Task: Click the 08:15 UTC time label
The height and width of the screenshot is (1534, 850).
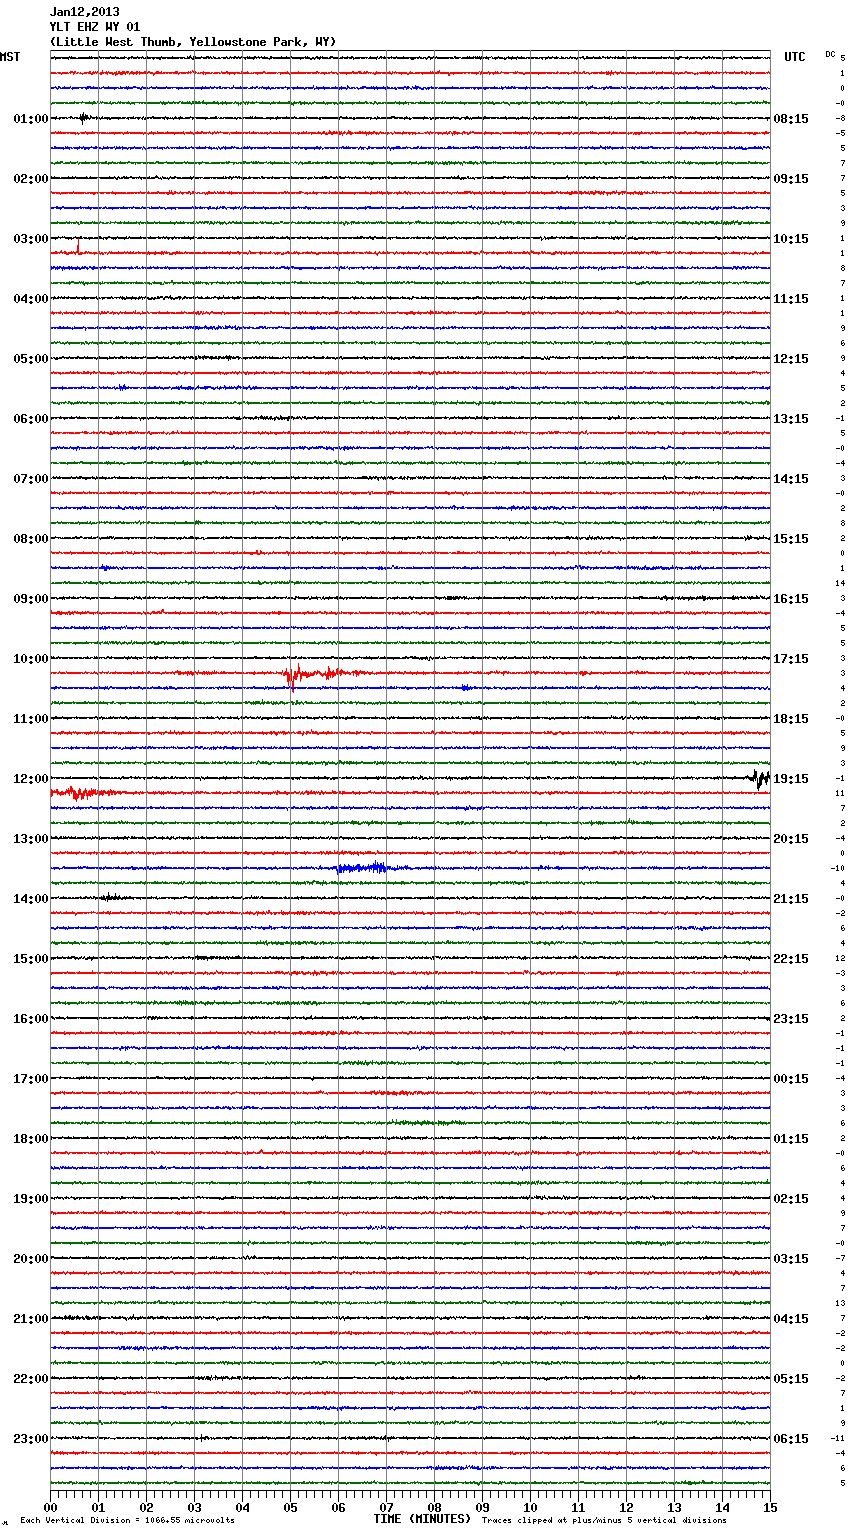Action: 791,119
